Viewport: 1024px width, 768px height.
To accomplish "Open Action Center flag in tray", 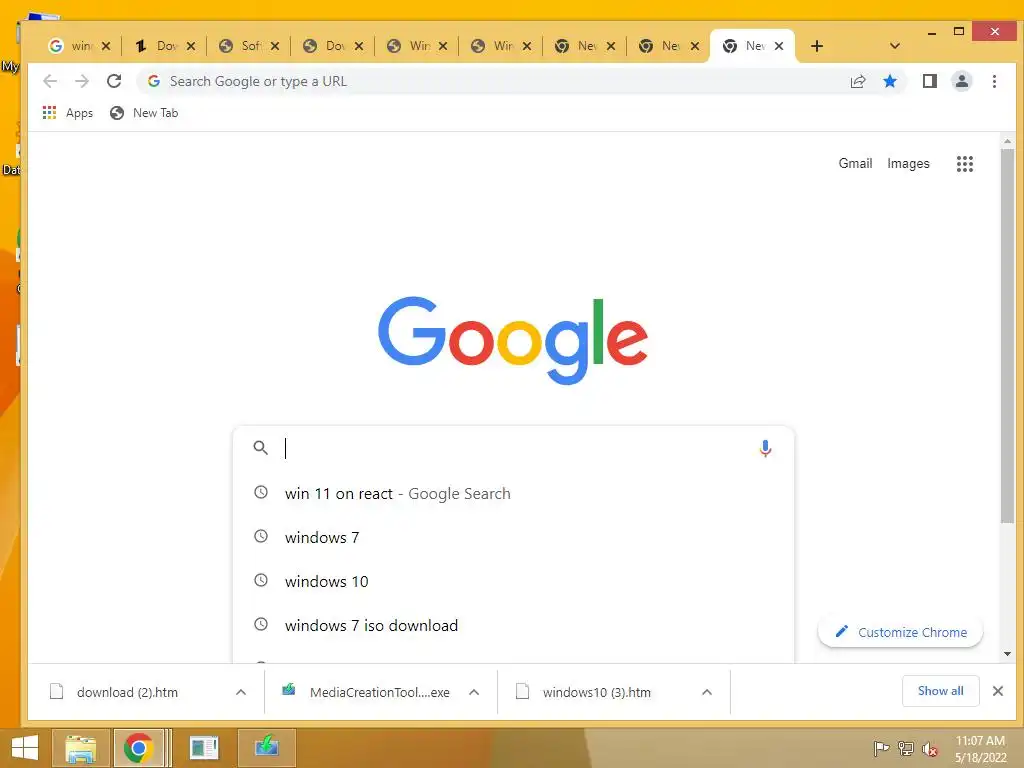I will coord(881,748).
